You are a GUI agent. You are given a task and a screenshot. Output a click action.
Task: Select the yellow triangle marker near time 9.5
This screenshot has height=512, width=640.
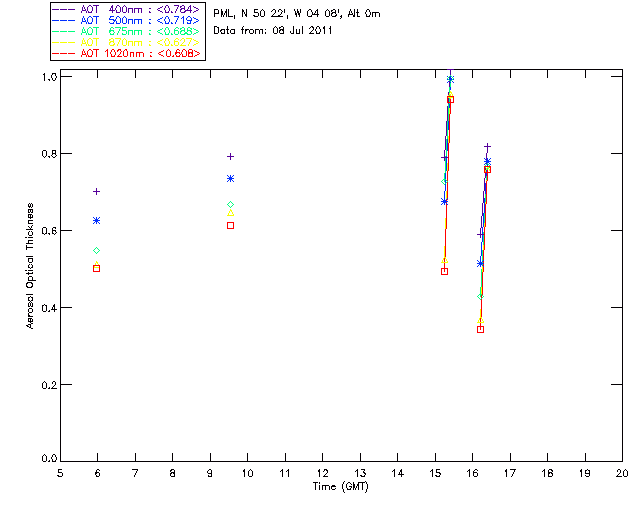click(230, 213)
